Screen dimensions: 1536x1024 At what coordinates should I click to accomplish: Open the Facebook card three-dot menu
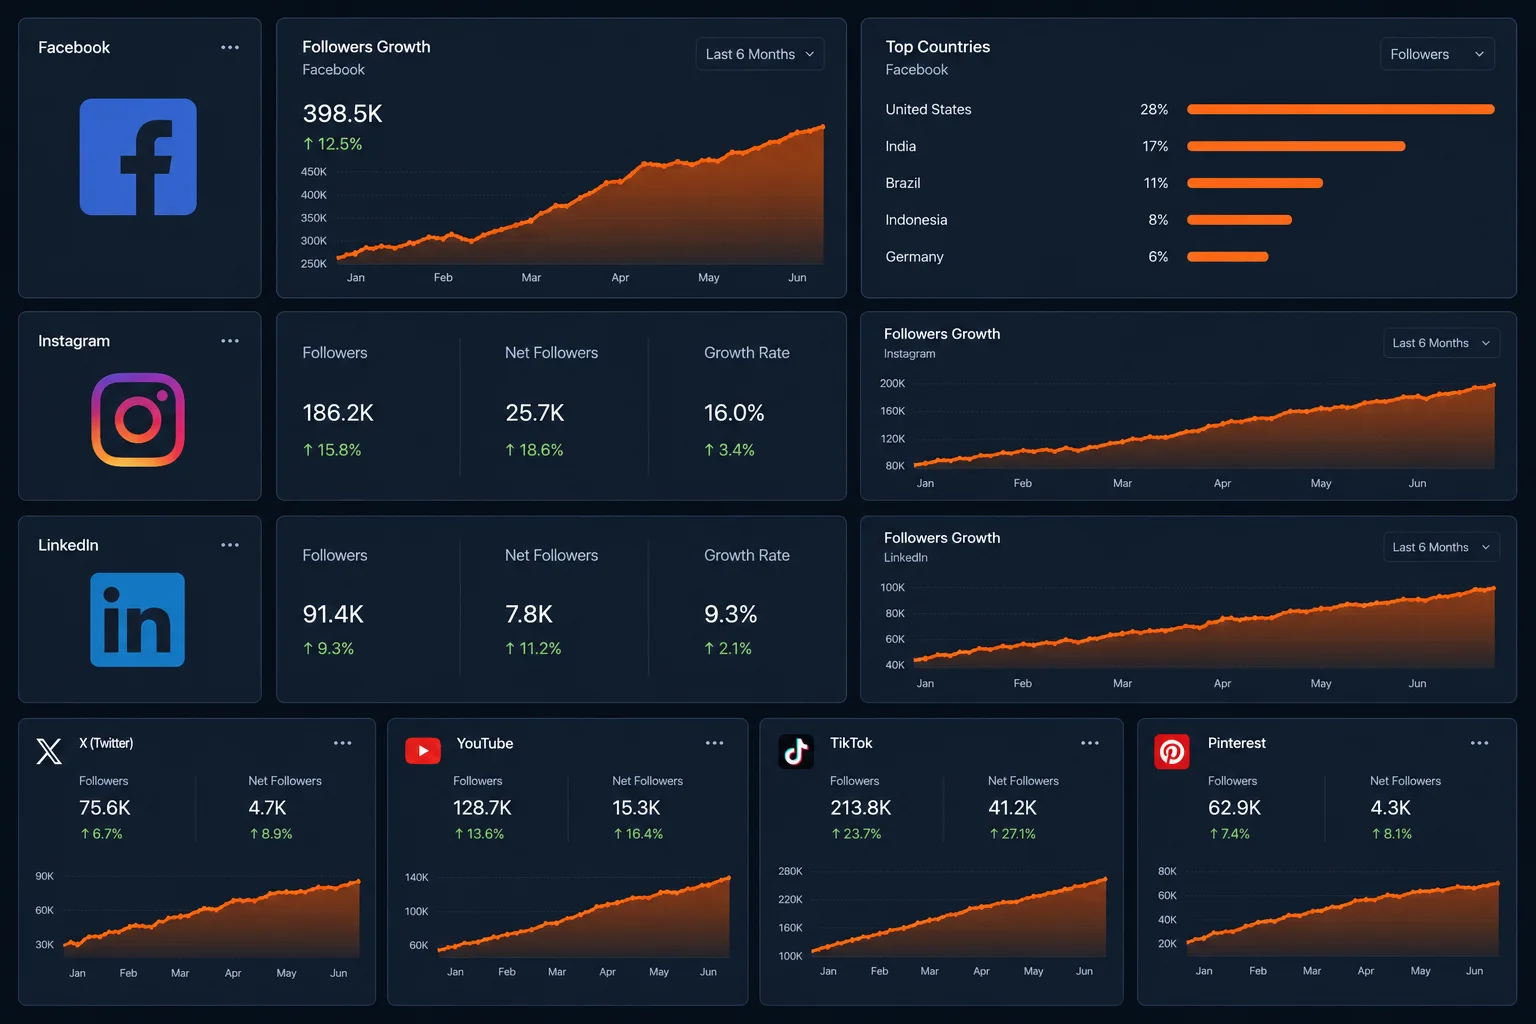[230, 47]
